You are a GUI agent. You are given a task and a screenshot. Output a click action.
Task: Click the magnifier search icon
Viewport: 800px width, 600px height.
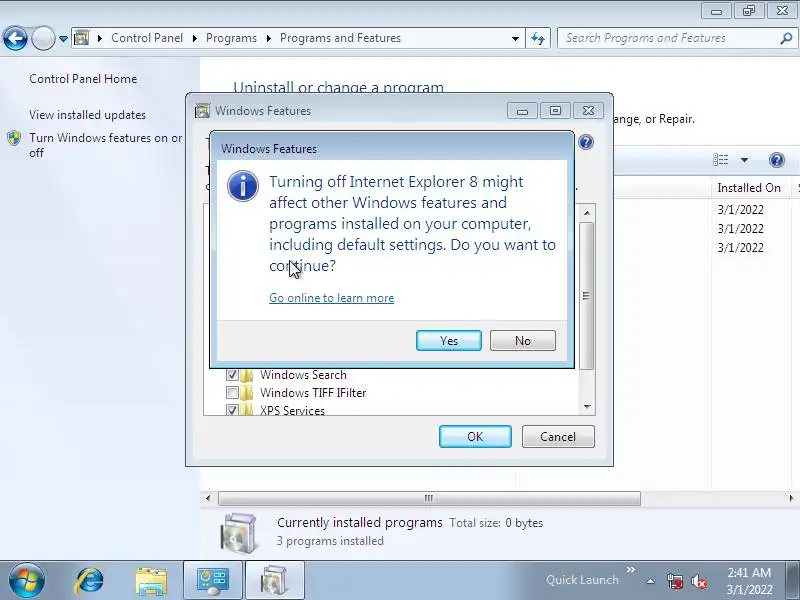point(786,38)
